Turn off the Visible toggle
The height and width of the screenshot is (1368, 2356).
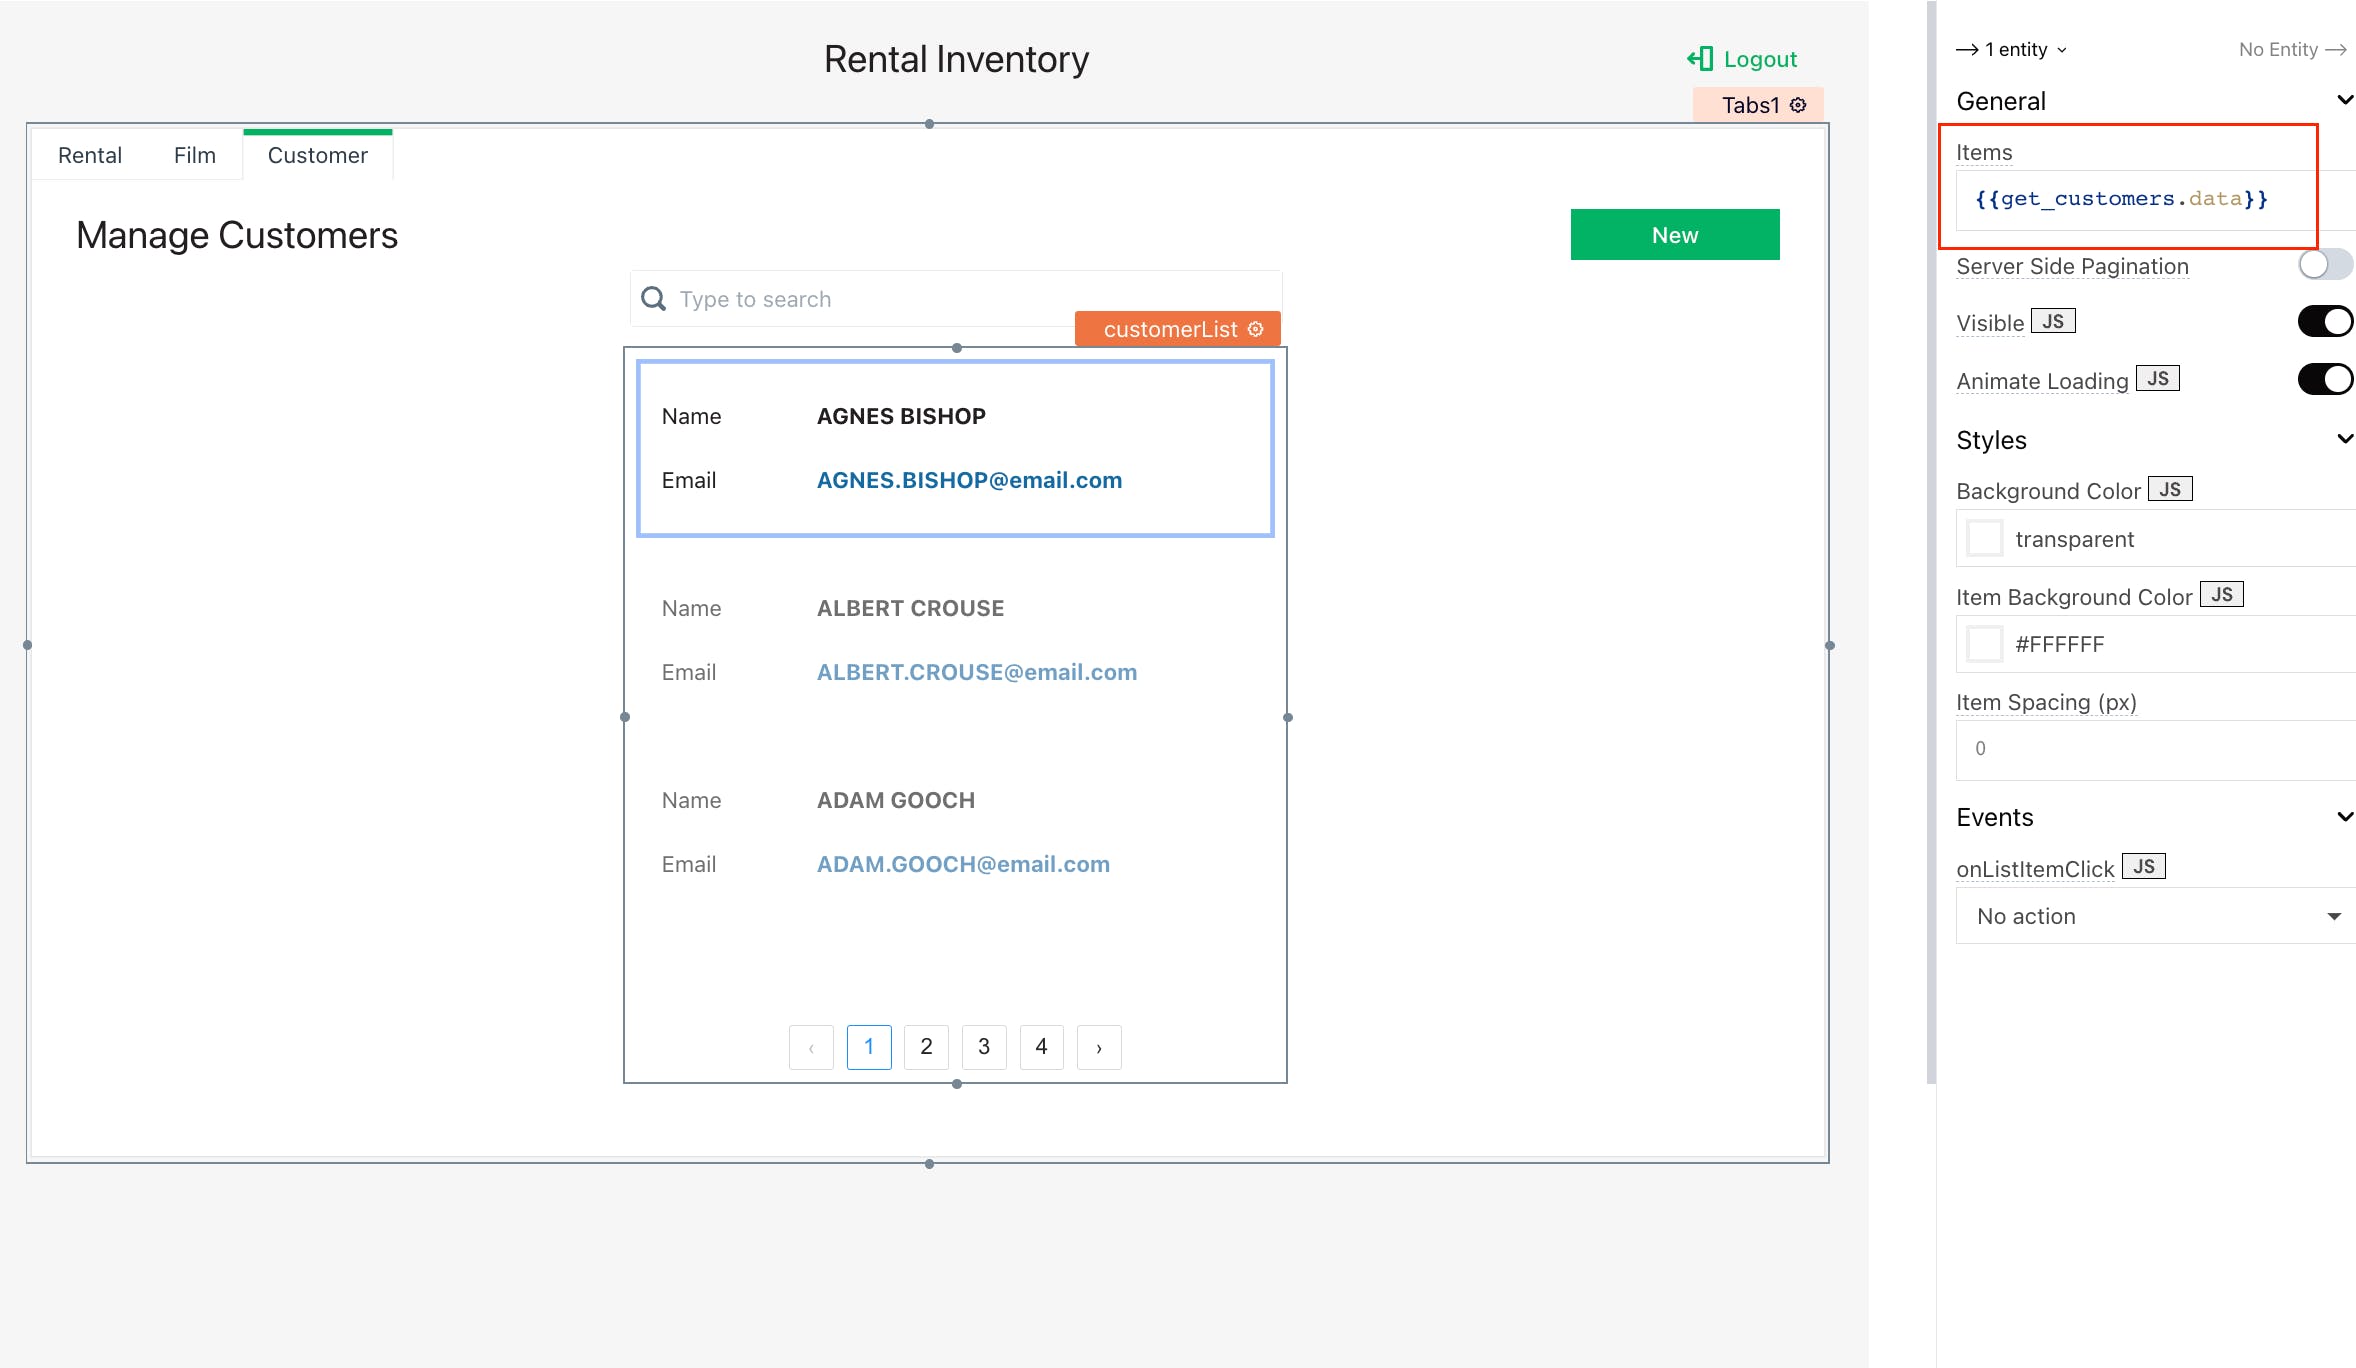pyautogui.click(x=2324, y=322)
